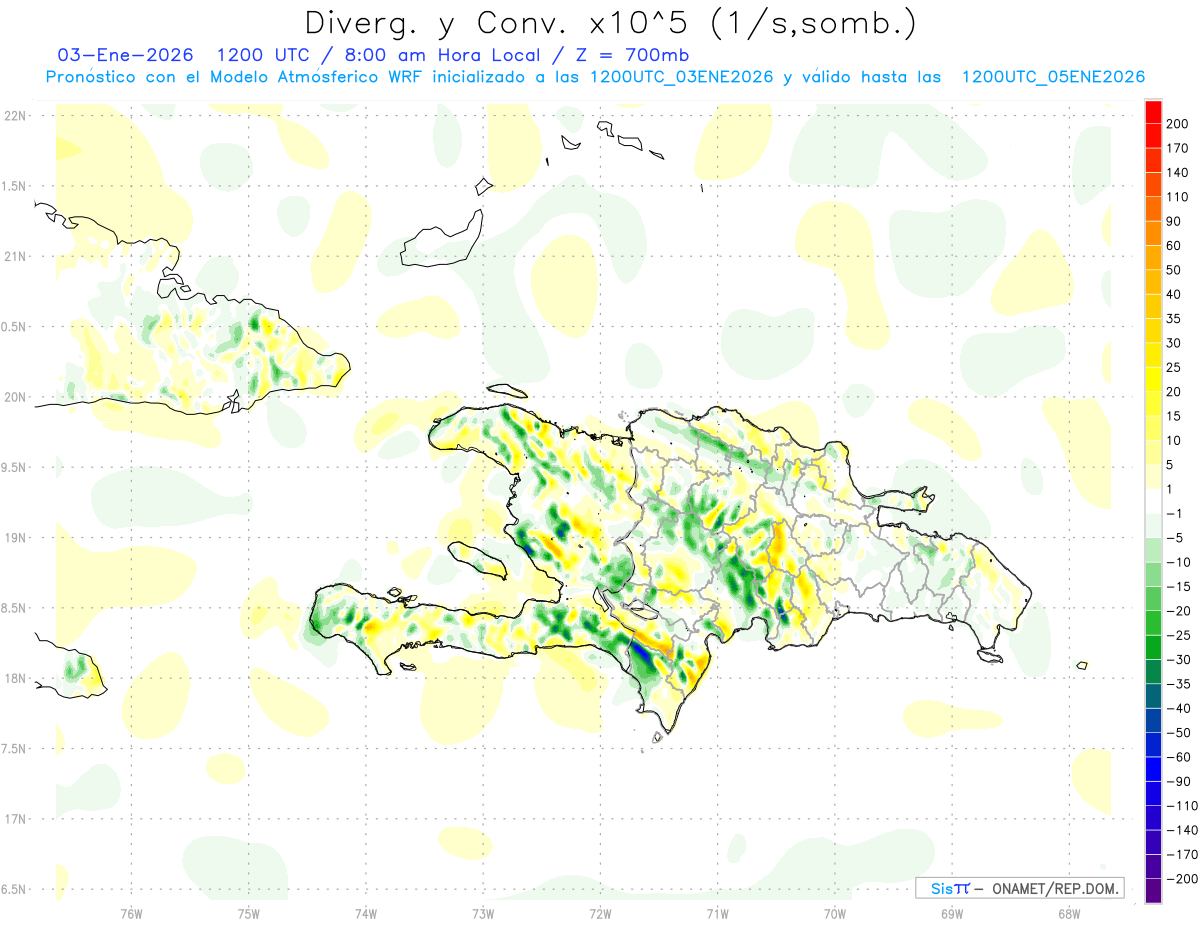Click the '1.5N' latitude label

15,186
